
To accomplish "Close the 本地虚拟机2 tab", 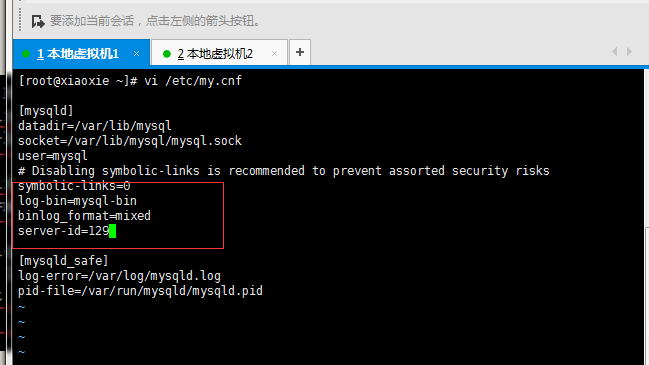I will [x=274, y=53].
